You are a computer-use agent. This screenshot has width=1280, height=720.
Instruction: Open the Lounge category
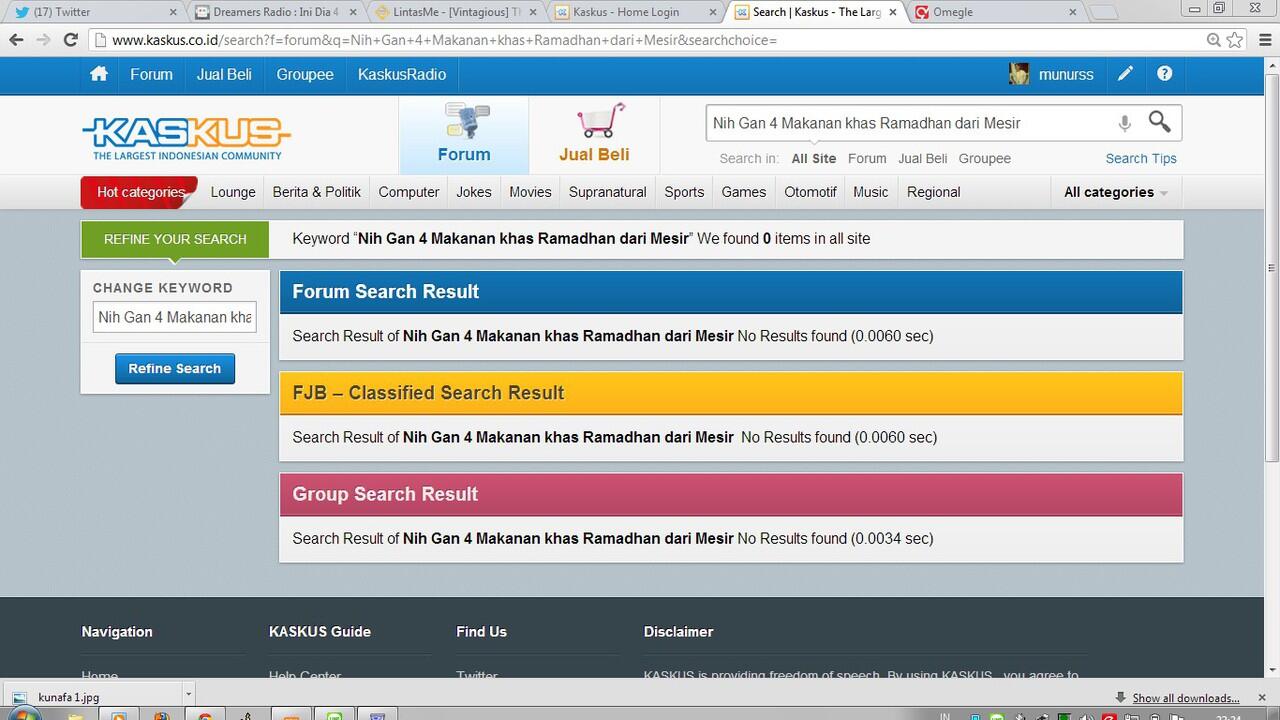[x=233, y=192]
